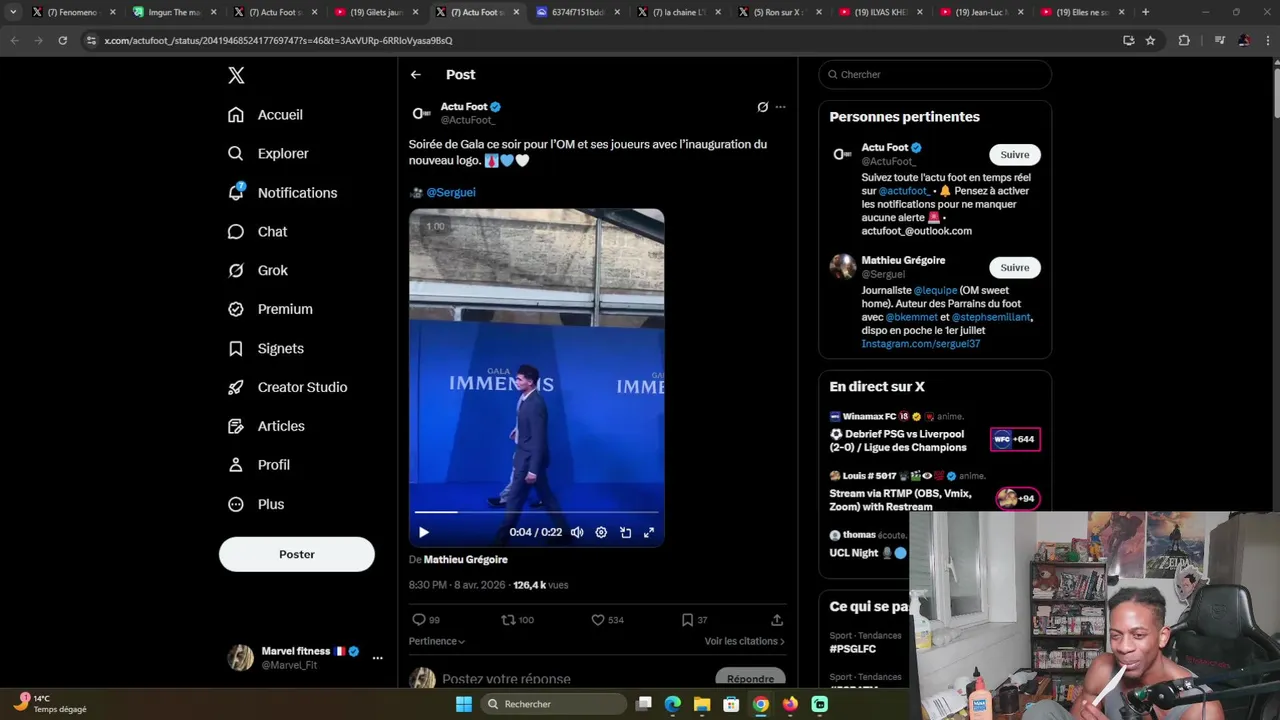Open Creator Studio in sidebar
This screenshot has height=720, width=1280.
(x=287, y=387)
